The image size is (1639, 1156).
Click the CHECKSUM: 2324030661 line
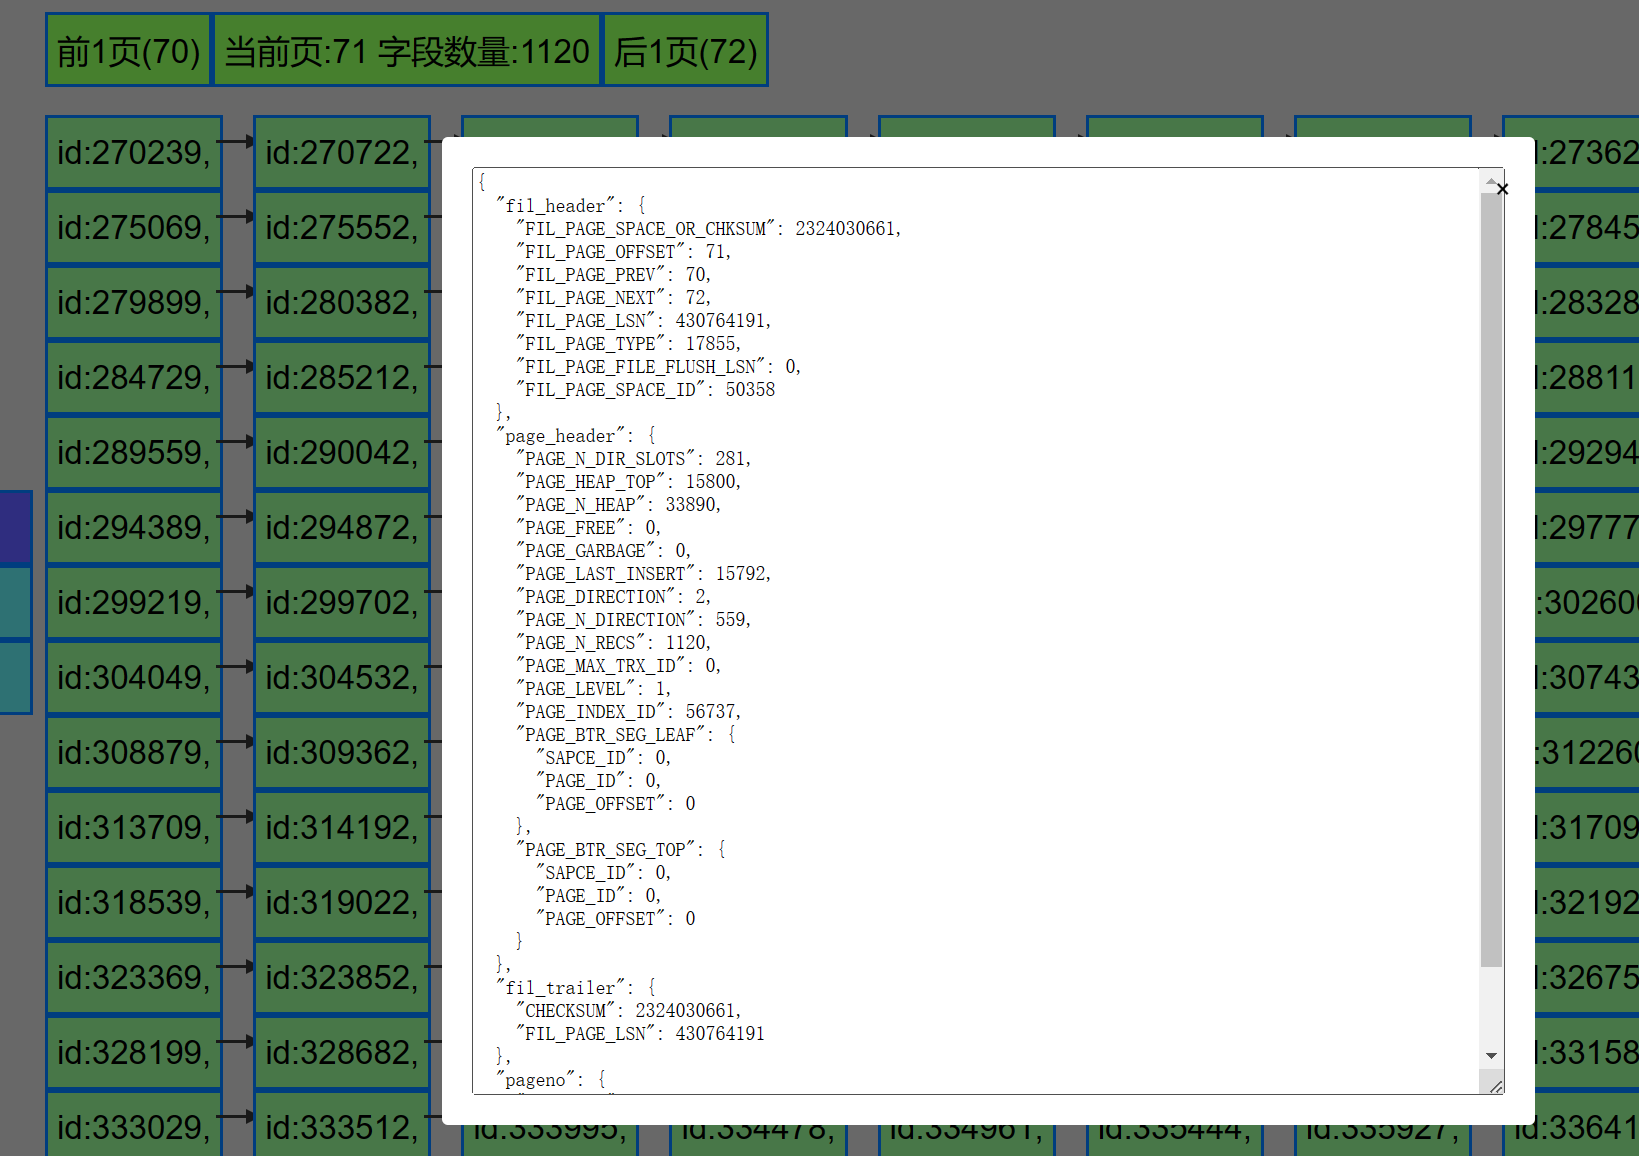click(x=628, y=1011)
